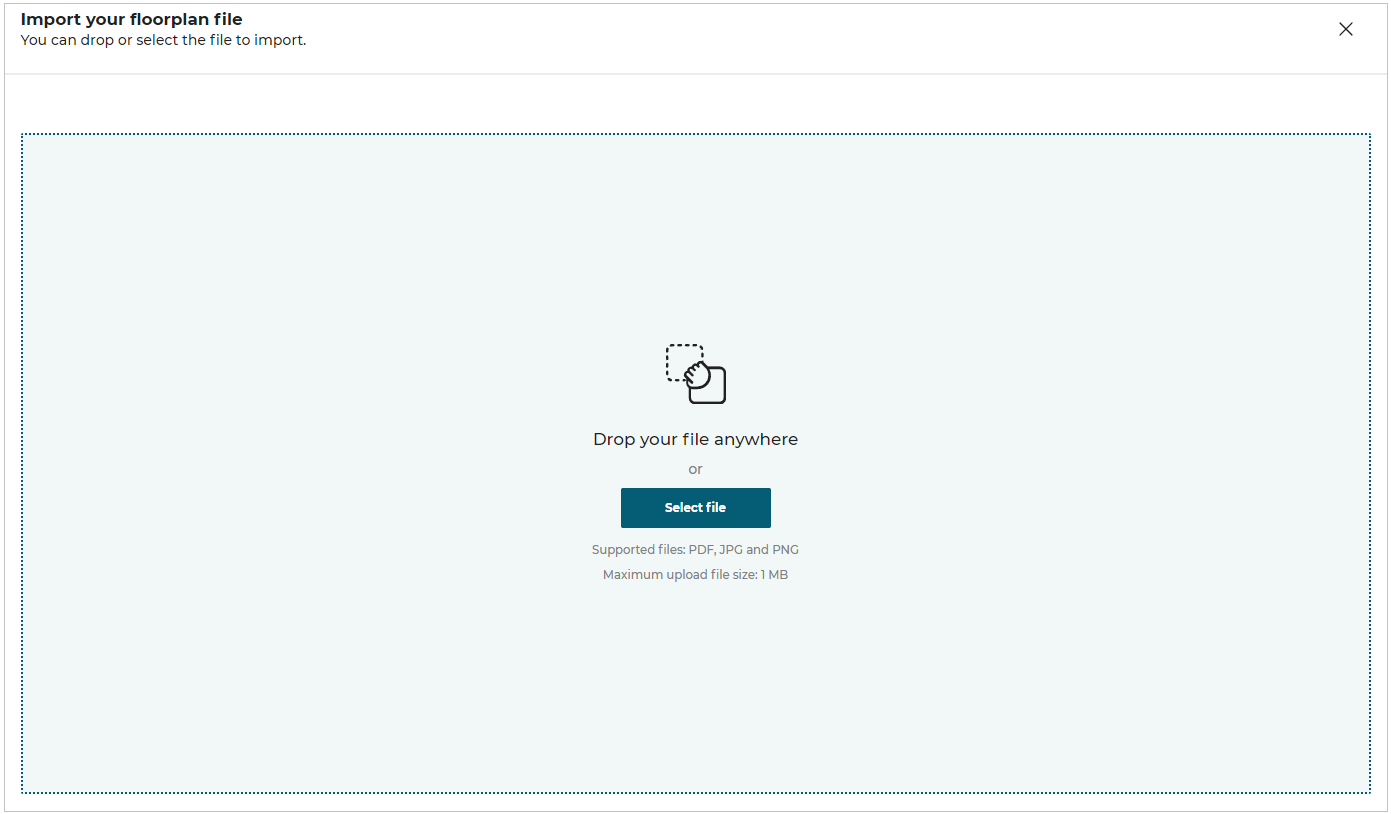Click the 'Drop your file anywhere' text

point(695,439)
